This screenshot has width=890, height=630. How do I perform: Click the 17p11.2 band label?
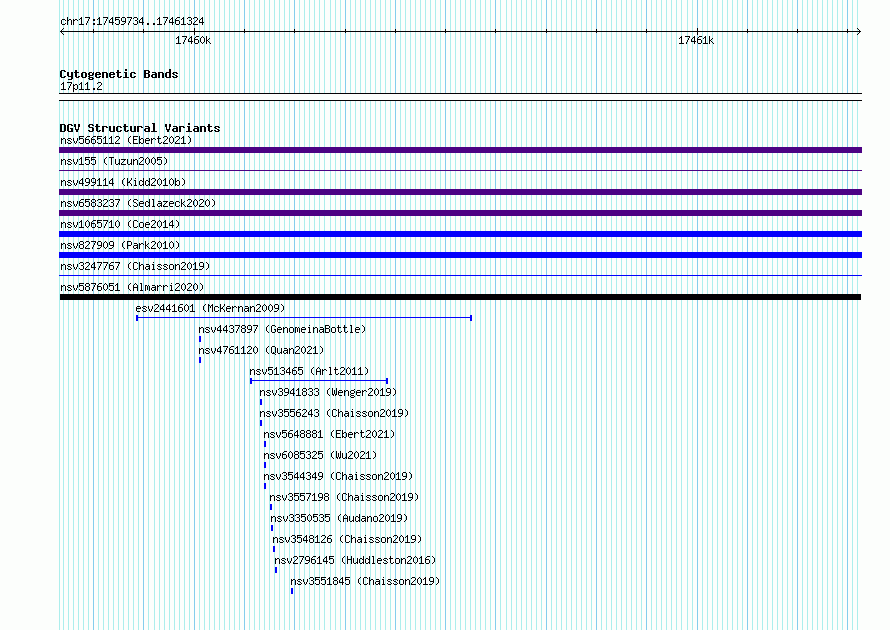coord(81,86)
